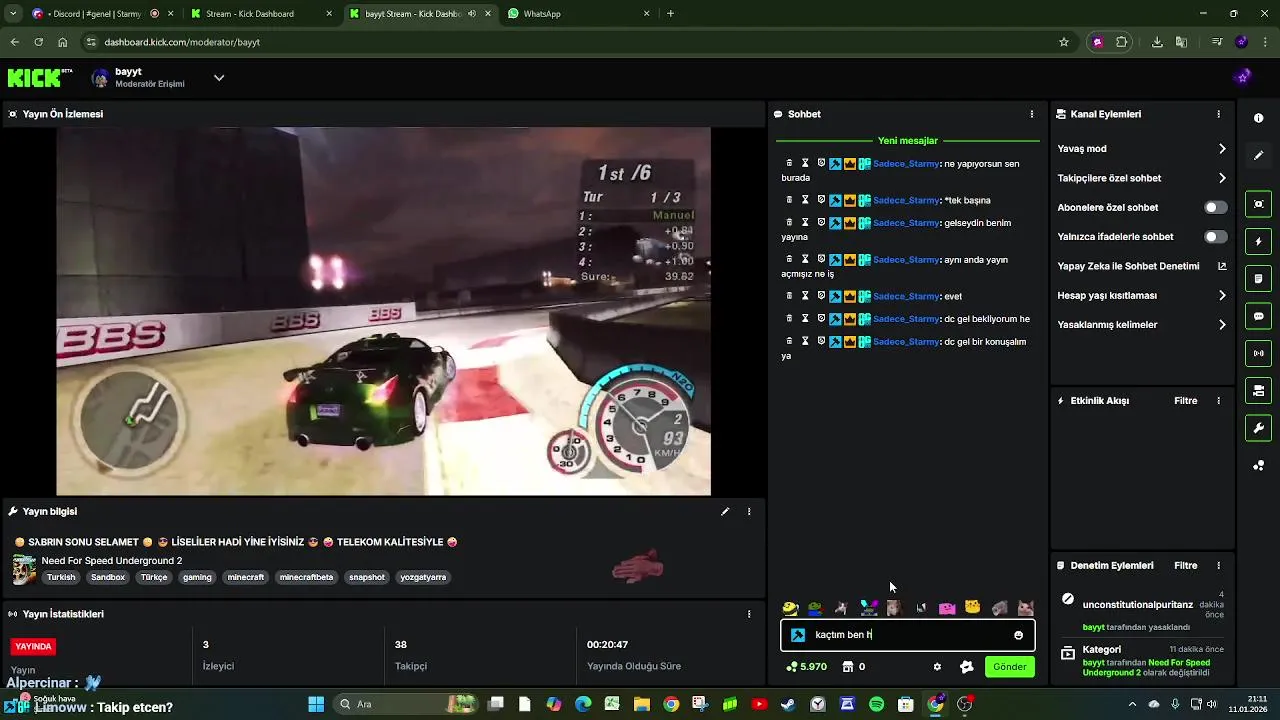Click the taskbar search box Ara
This screenshot has height=720, width=1280.
coord(405,704)
